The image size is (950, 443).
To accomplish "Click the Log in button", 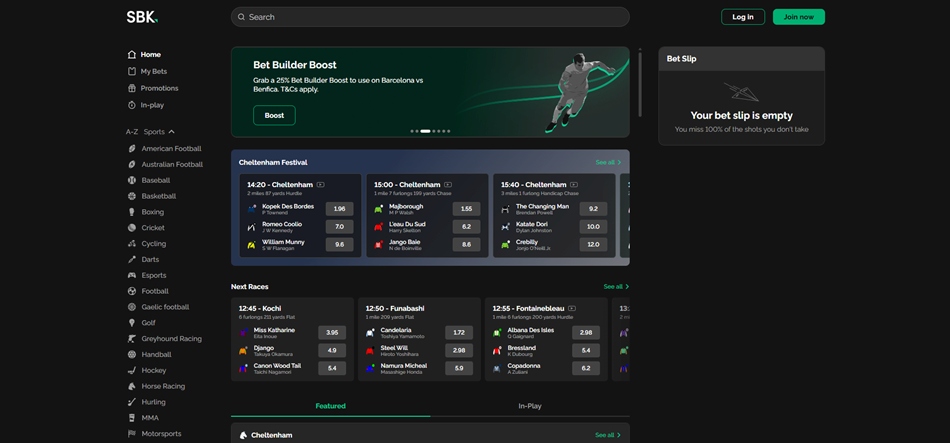I will (743, 17).
